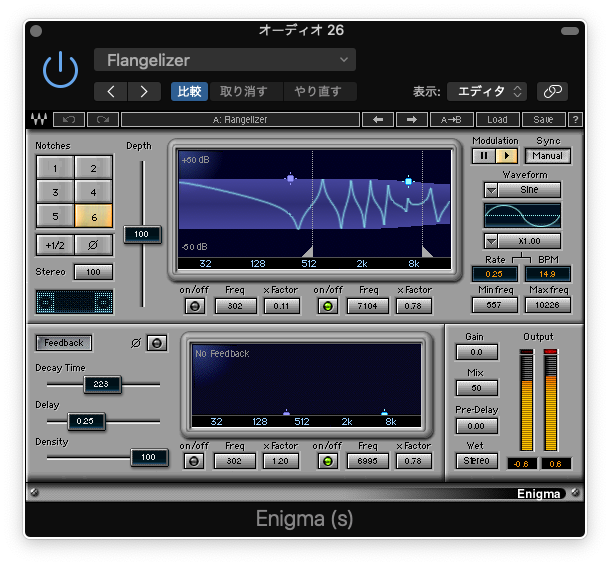Open Waveform dropdown arrow next to Sine
610x566 pixels.
pyautogui.click(x=491, y=190)
